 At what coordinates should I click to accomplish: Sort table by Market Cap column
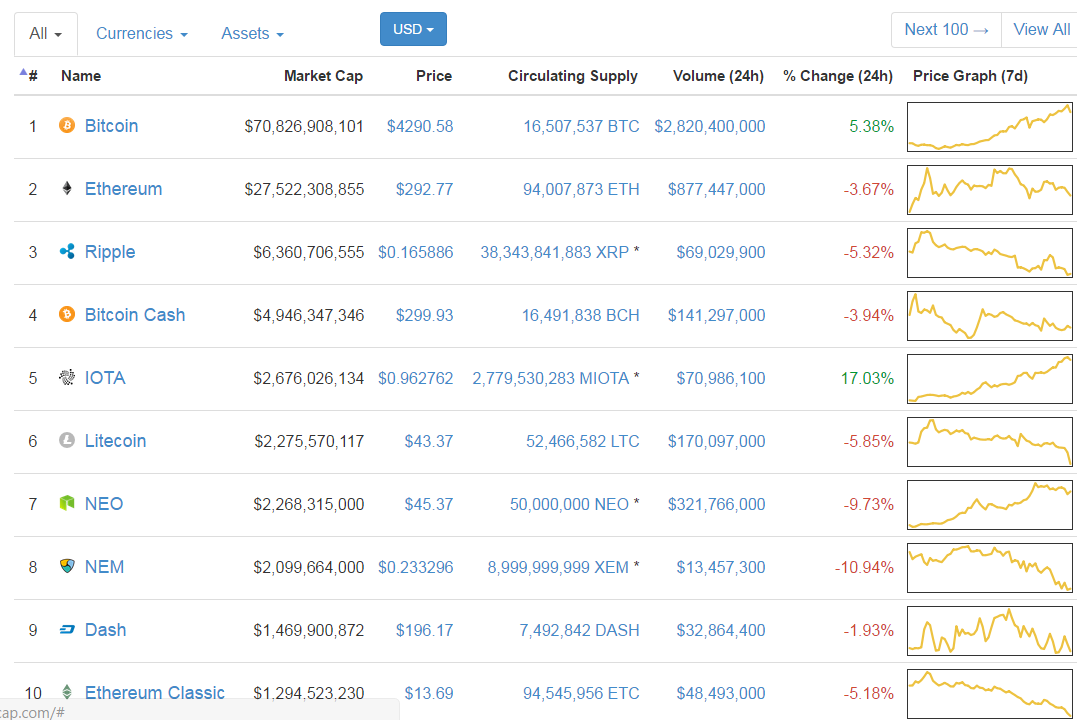pos(323,76)
